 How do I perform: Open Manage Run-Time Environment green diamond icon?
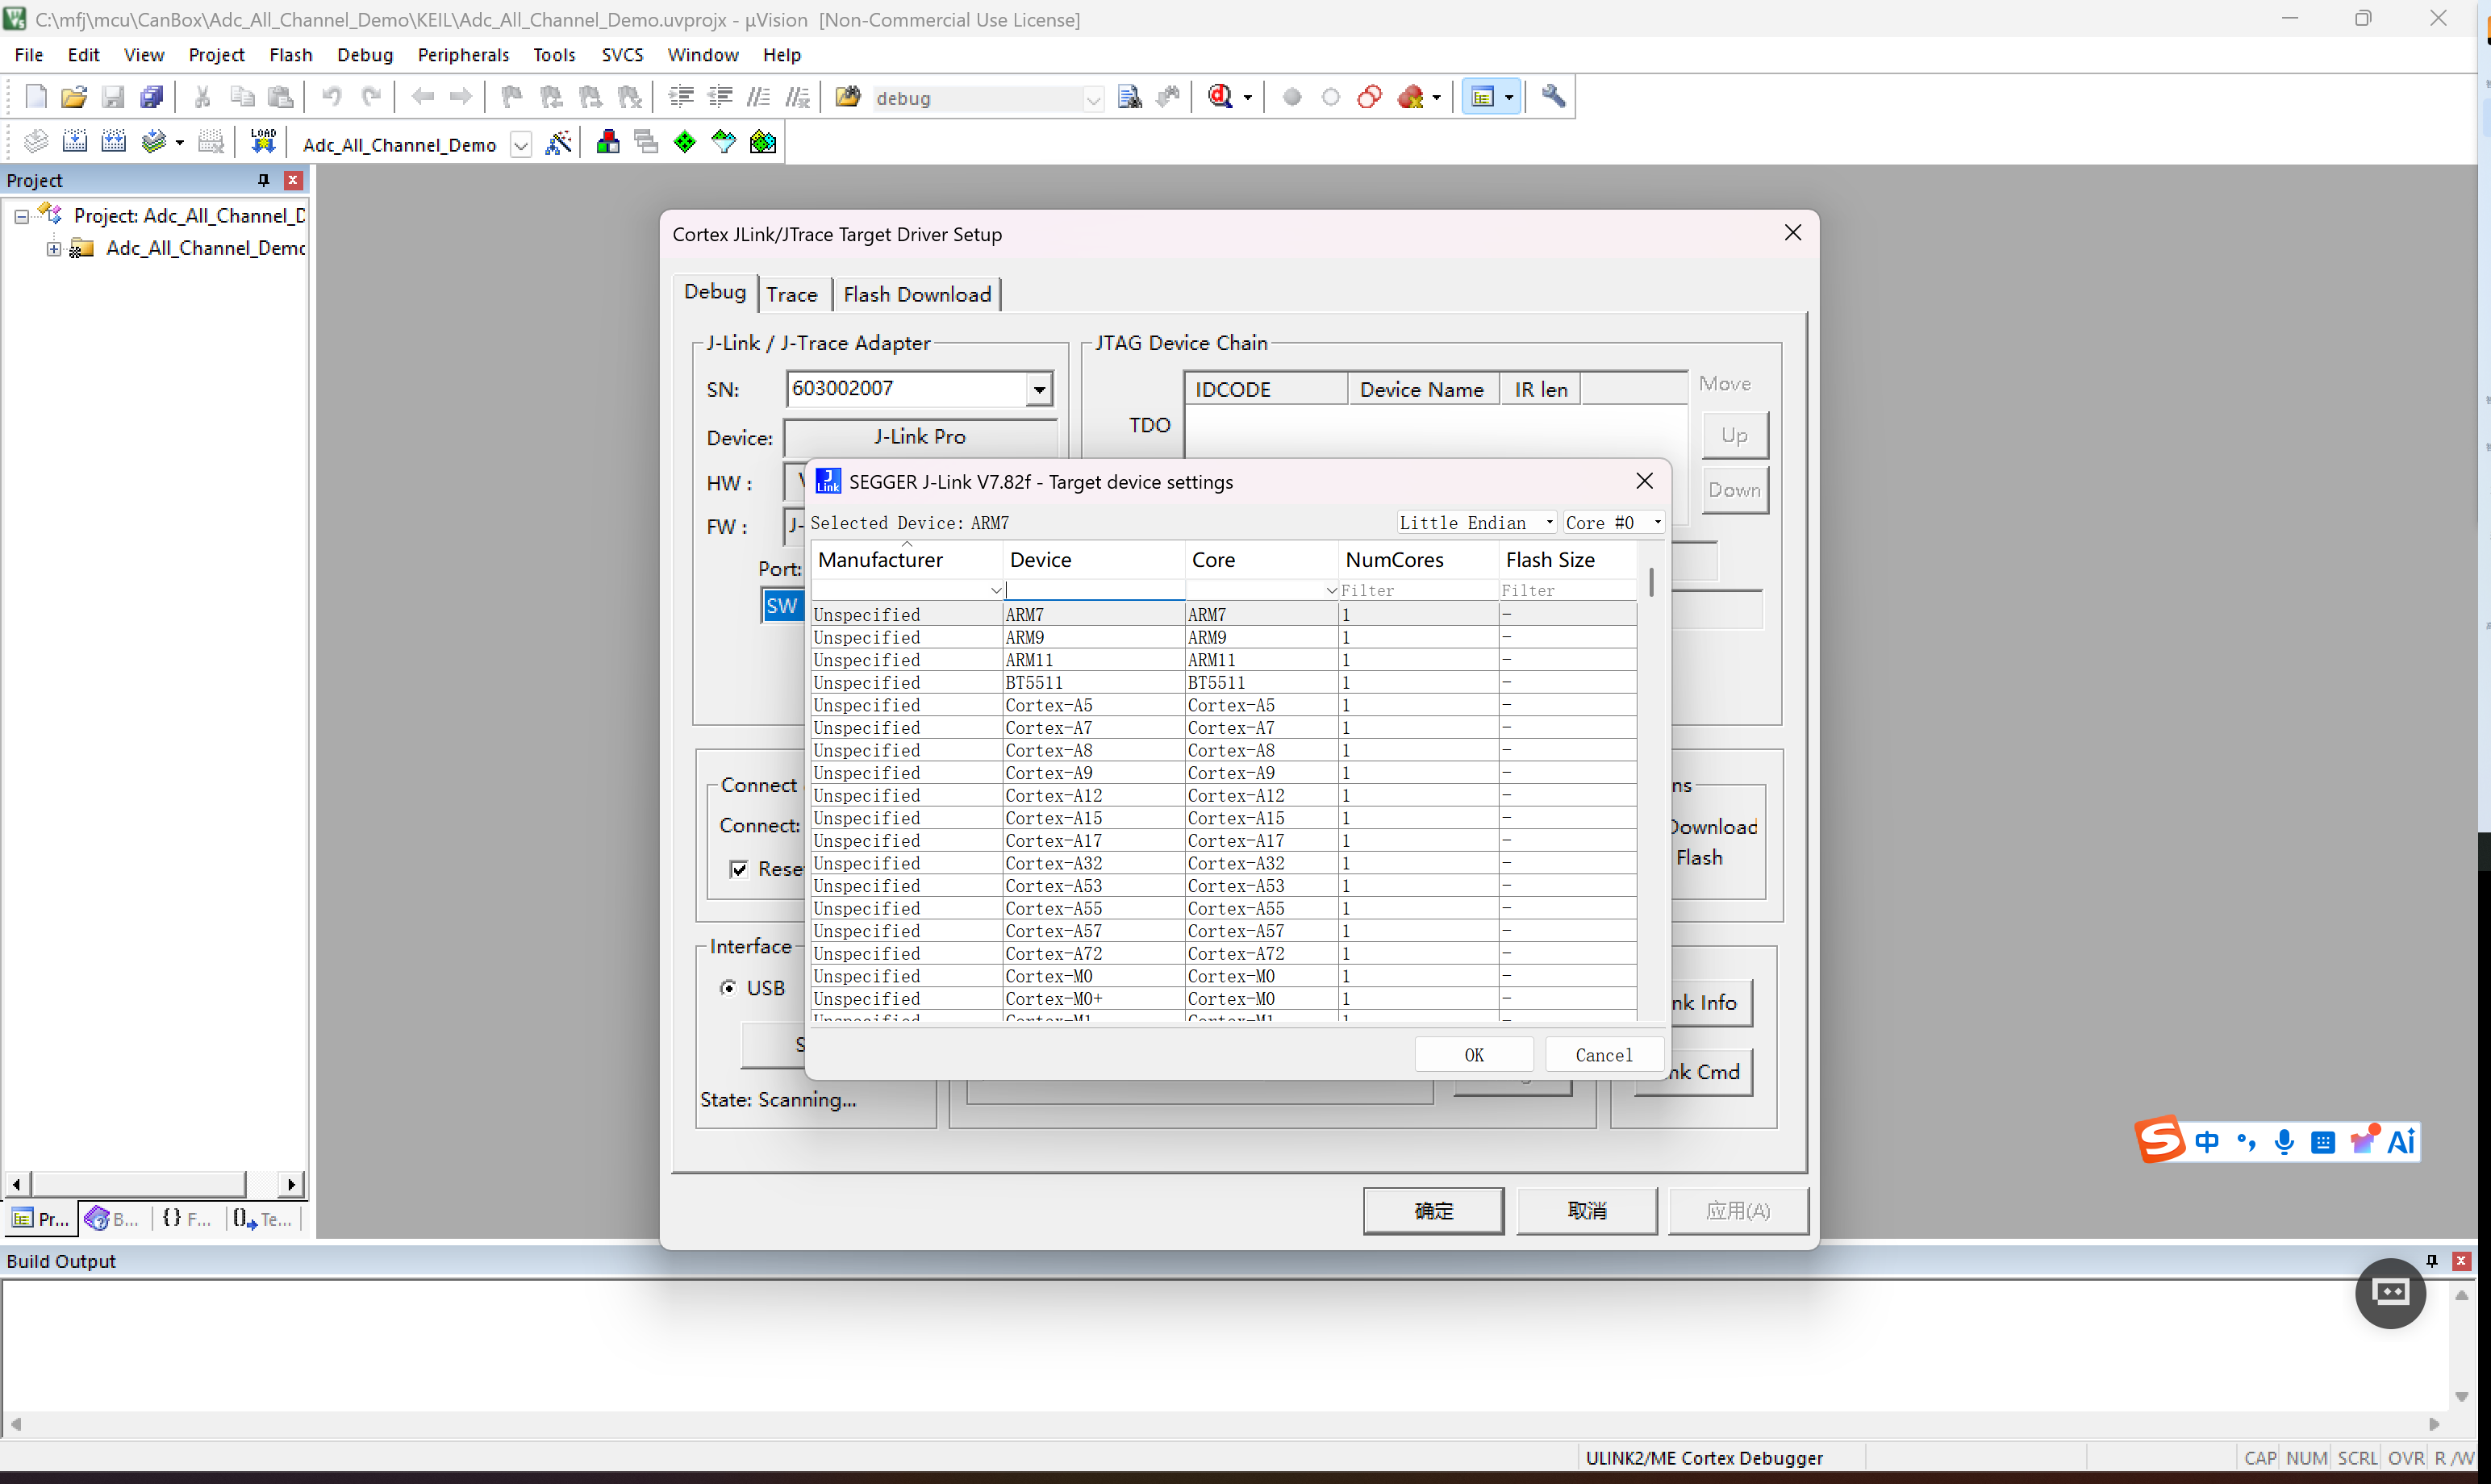(685, 142)
